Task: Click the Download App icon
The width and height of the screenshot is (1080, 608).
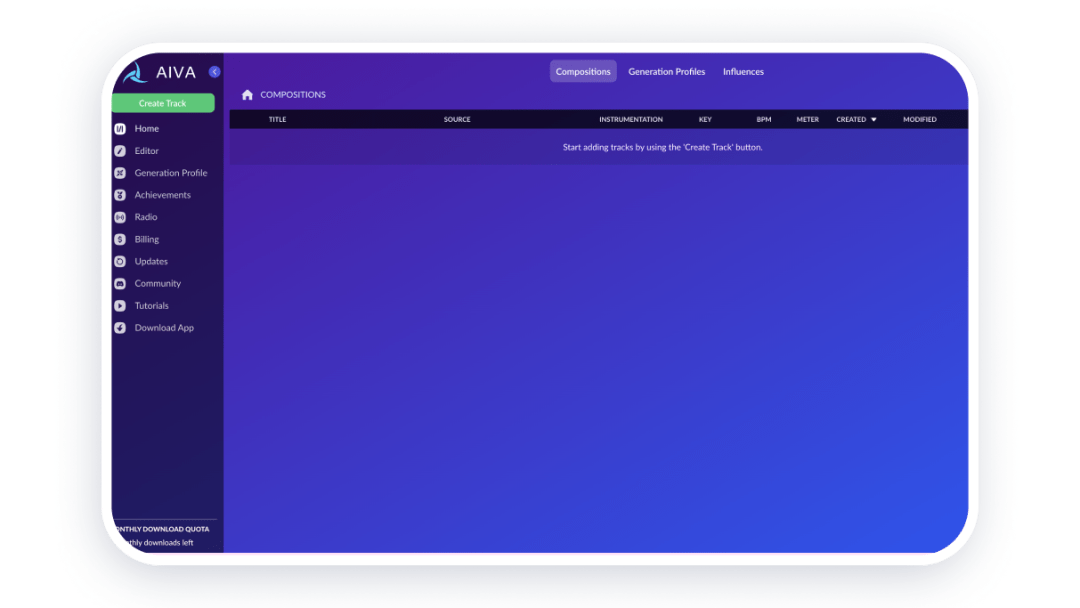Action: (120, 328)
